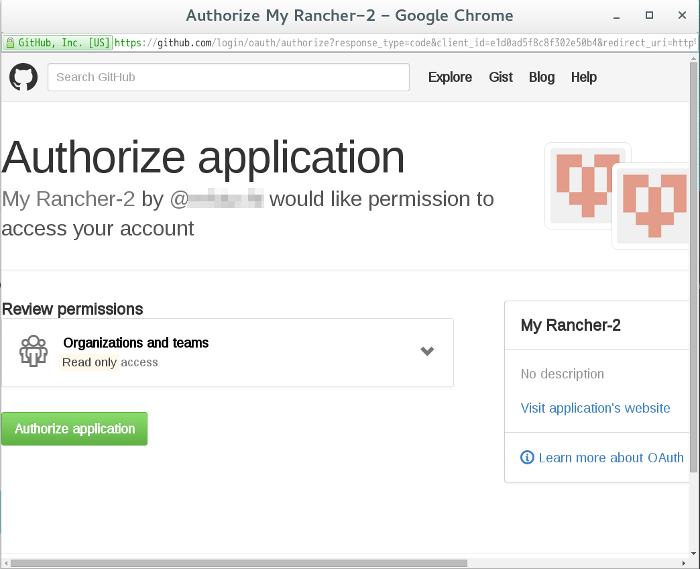Viewport: 700px width, 569px height.
Task: Click the green Authorize application button
Action: 75,428
